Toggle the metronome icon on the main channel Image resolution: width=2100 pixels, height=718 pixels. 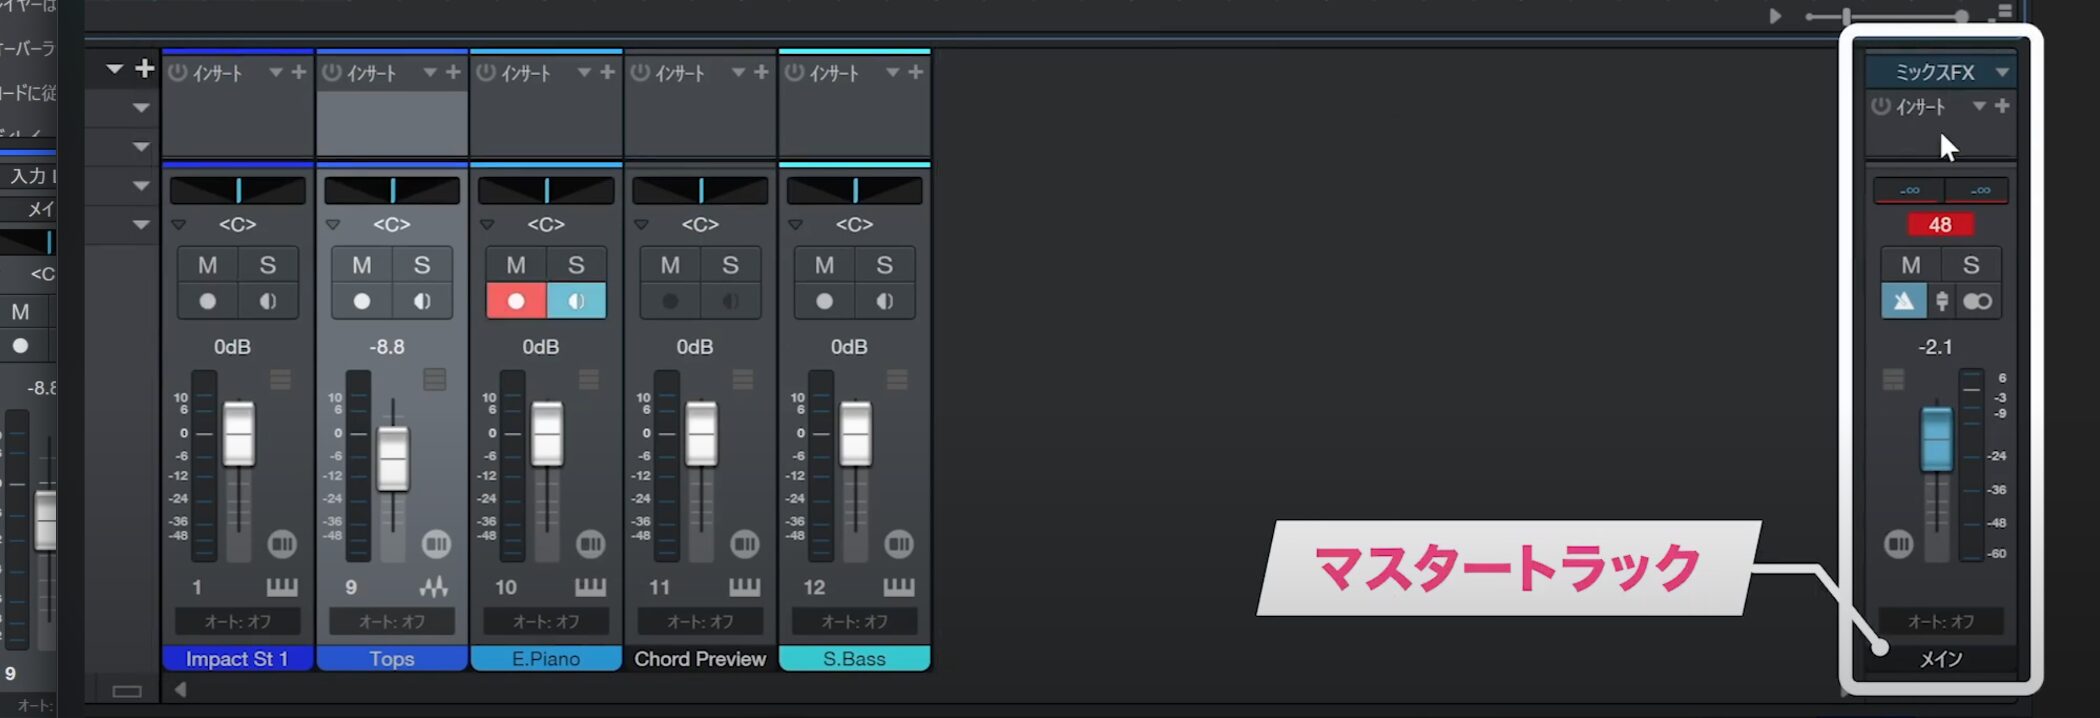[x=1903, y=301]
